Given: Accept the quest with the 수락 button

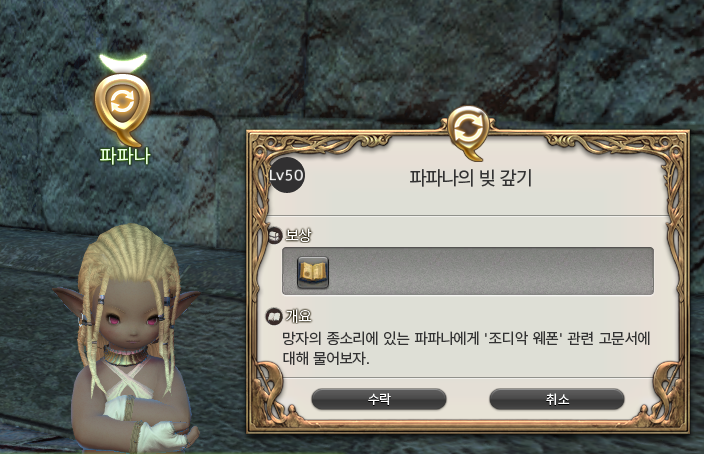Looking at the screenshot, I should click(379, 399).
